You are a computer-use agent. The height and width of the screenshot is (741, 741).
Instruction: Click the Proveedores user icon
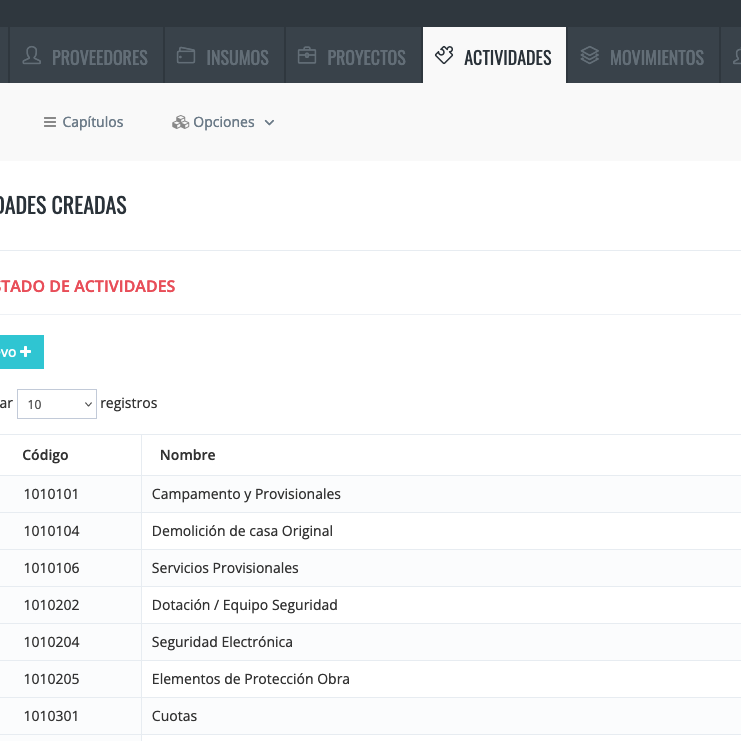[x=32, y=56]
